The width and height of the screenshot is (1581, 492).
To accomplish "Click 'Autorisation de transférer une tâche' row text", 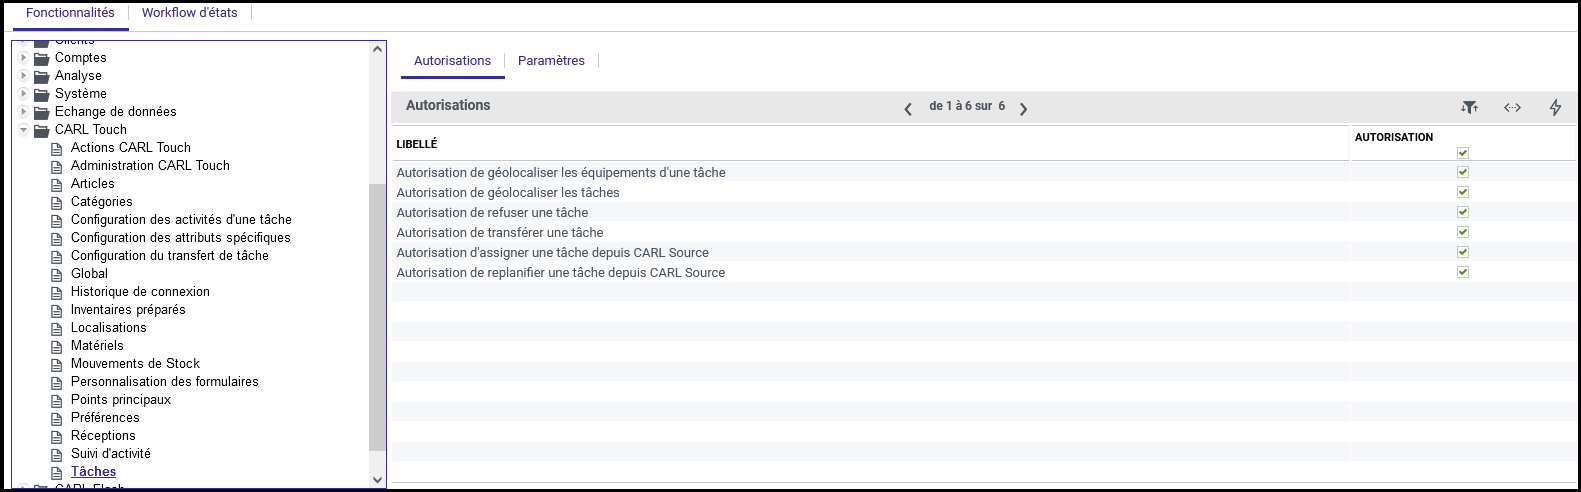I will pyautogui.click(x=500, y=233).
